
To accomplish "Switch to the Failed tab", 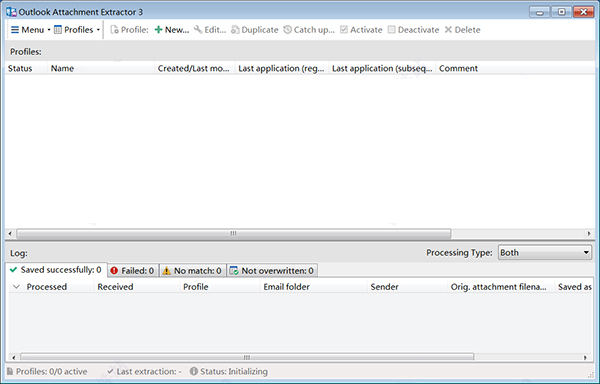I will click(x=132, y=271).
